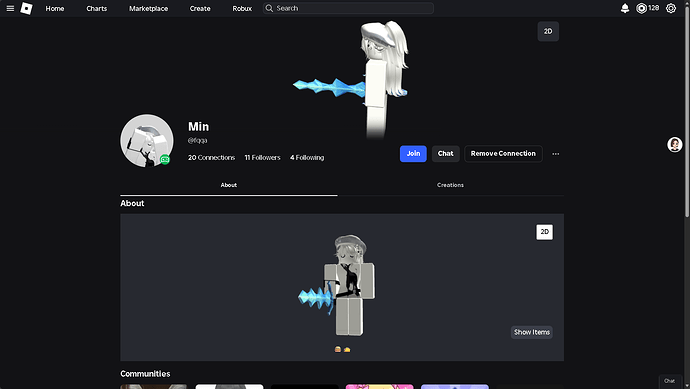Click the Communities heading

pos(145,374)
